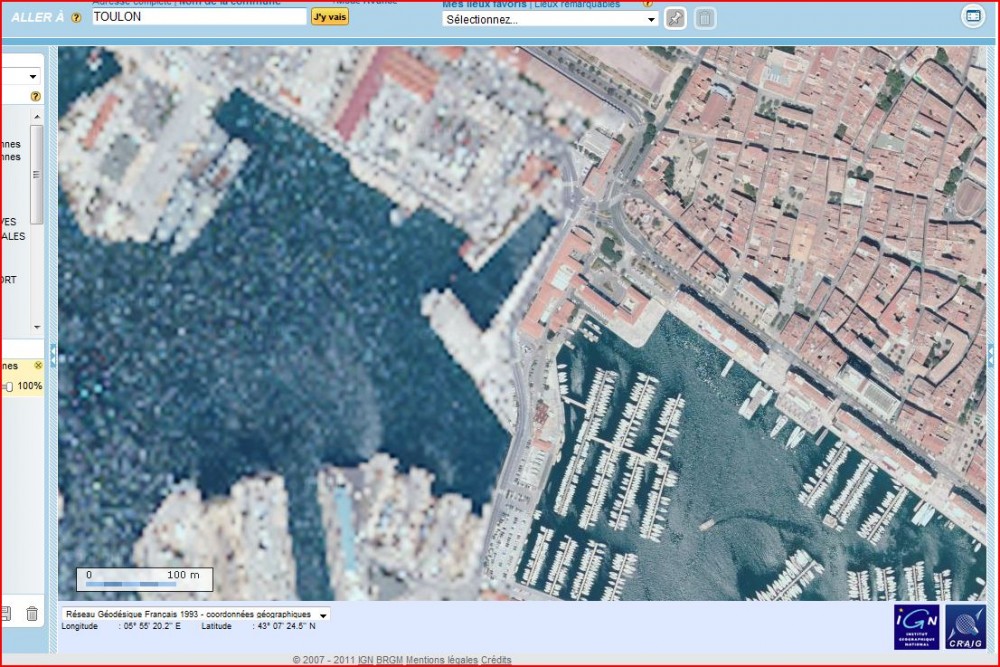Click the layer list scrollbar thumb
This screenshot has height=667, width=1000.
[37, 174]
